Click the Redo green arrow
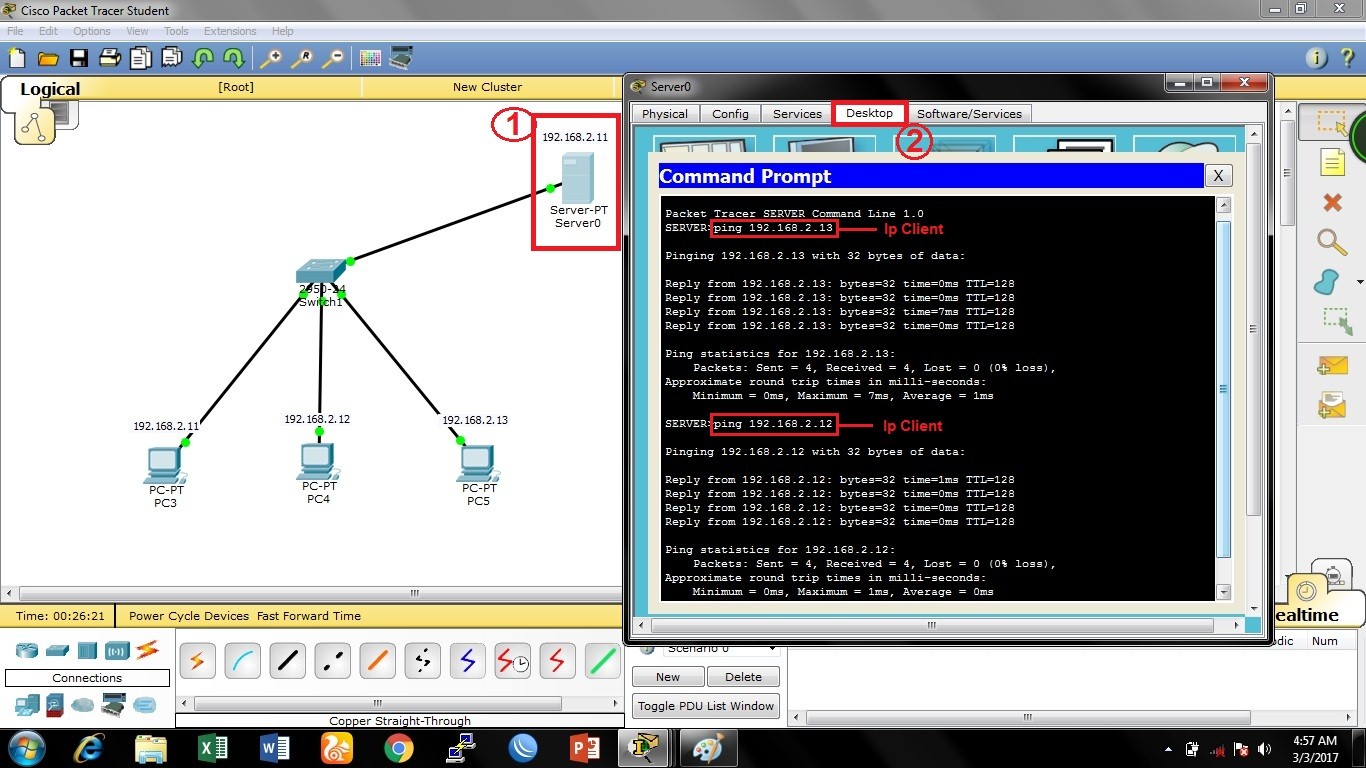Viewport: 1366px width, 768px height. point(233,58)
